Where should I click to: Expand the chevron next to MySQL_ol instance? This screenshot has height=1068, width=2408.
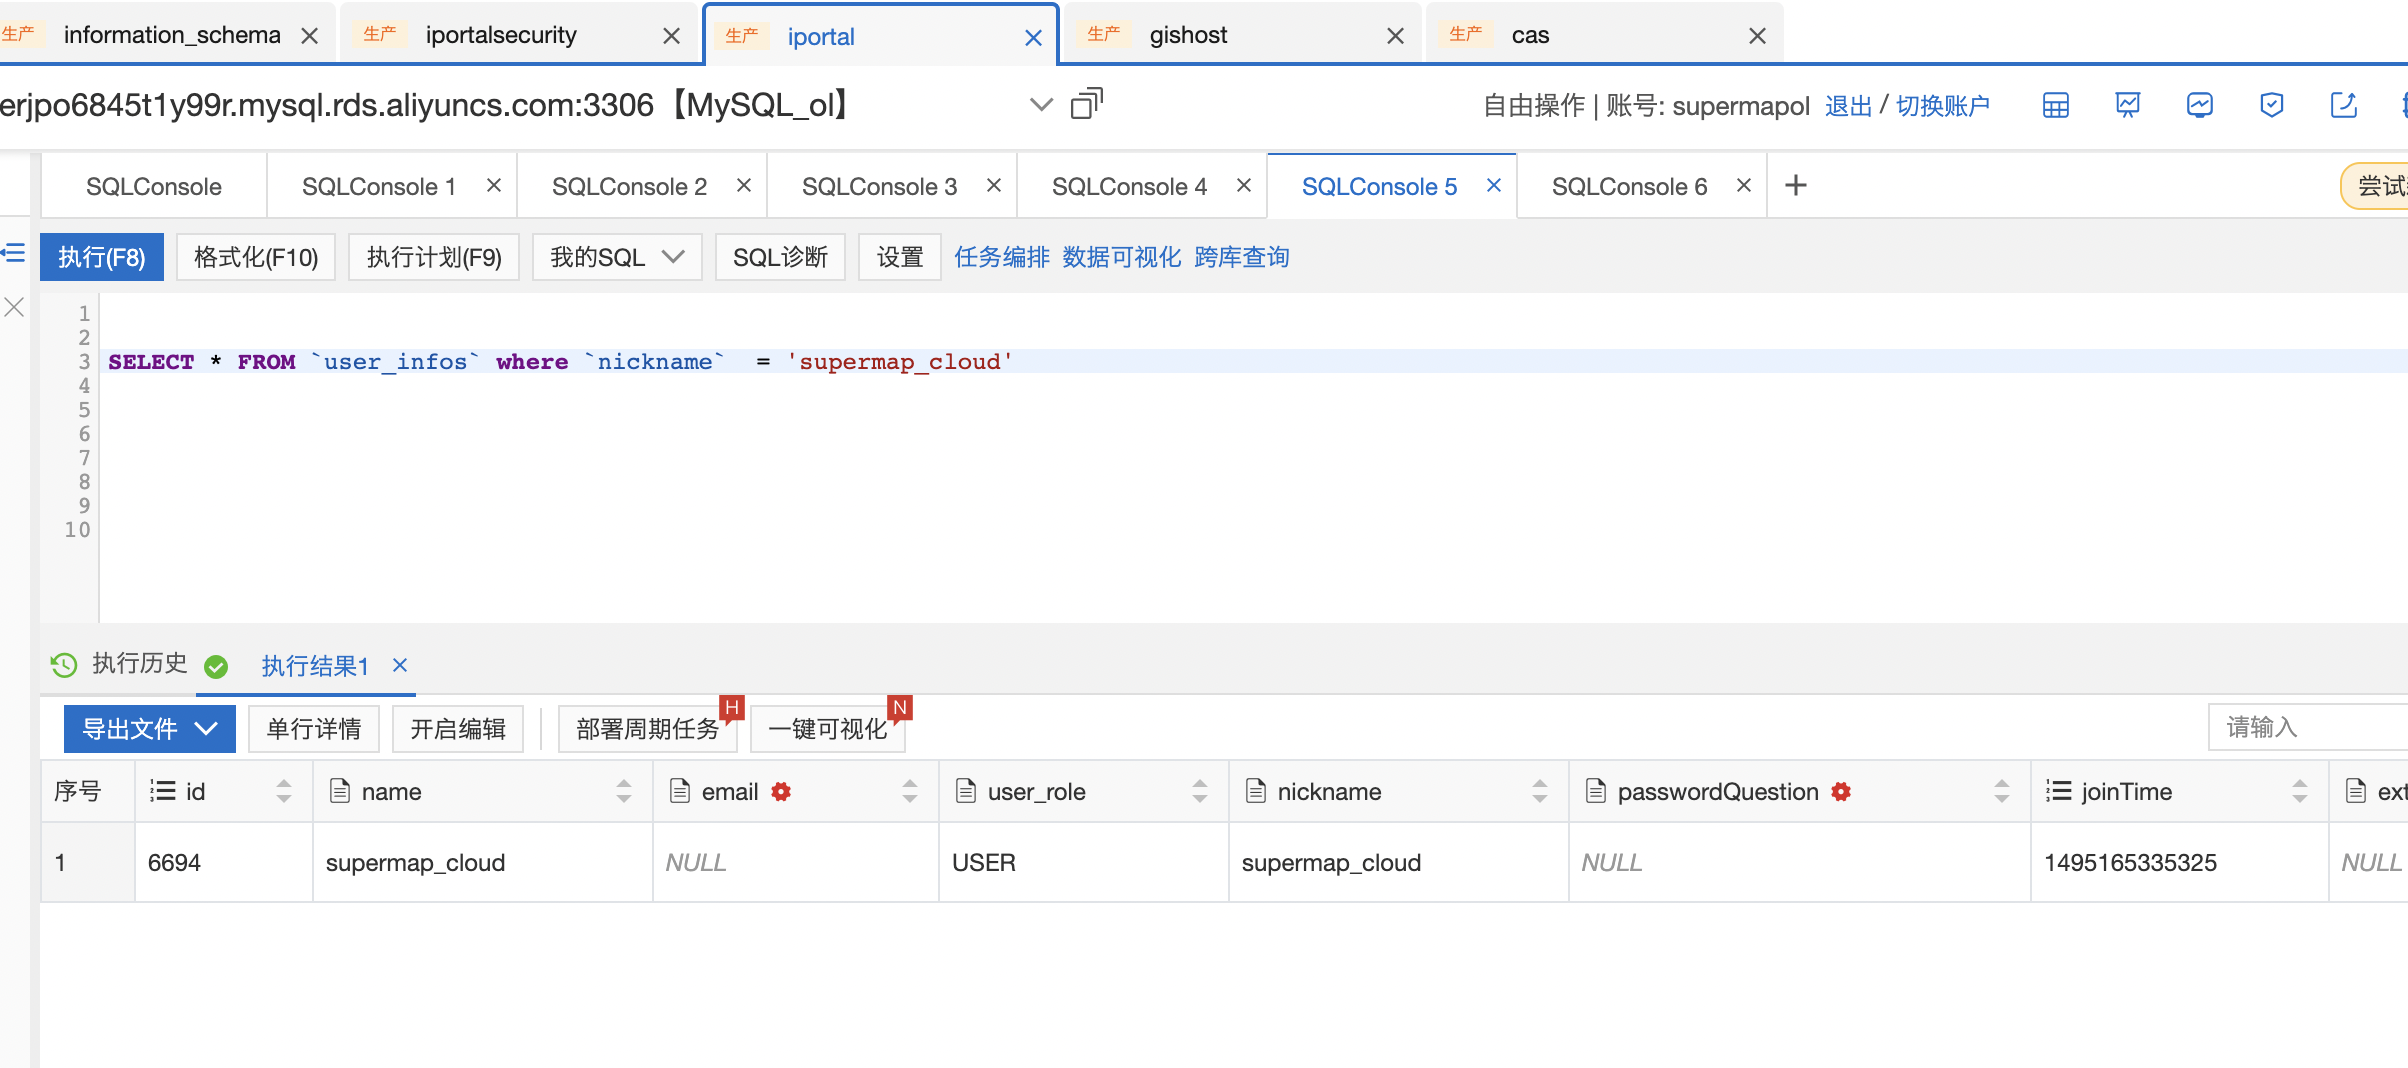1040,105
